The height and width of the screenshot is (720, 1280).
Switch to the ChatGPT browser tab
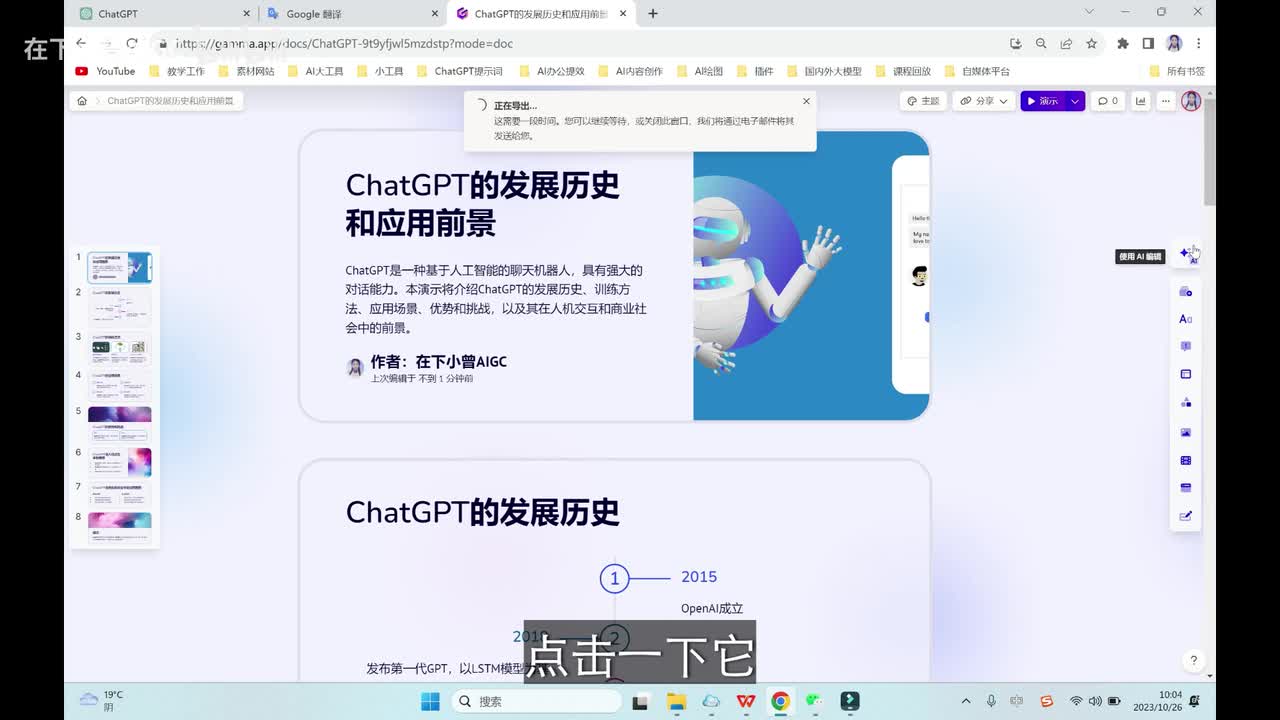coord(160,14)
